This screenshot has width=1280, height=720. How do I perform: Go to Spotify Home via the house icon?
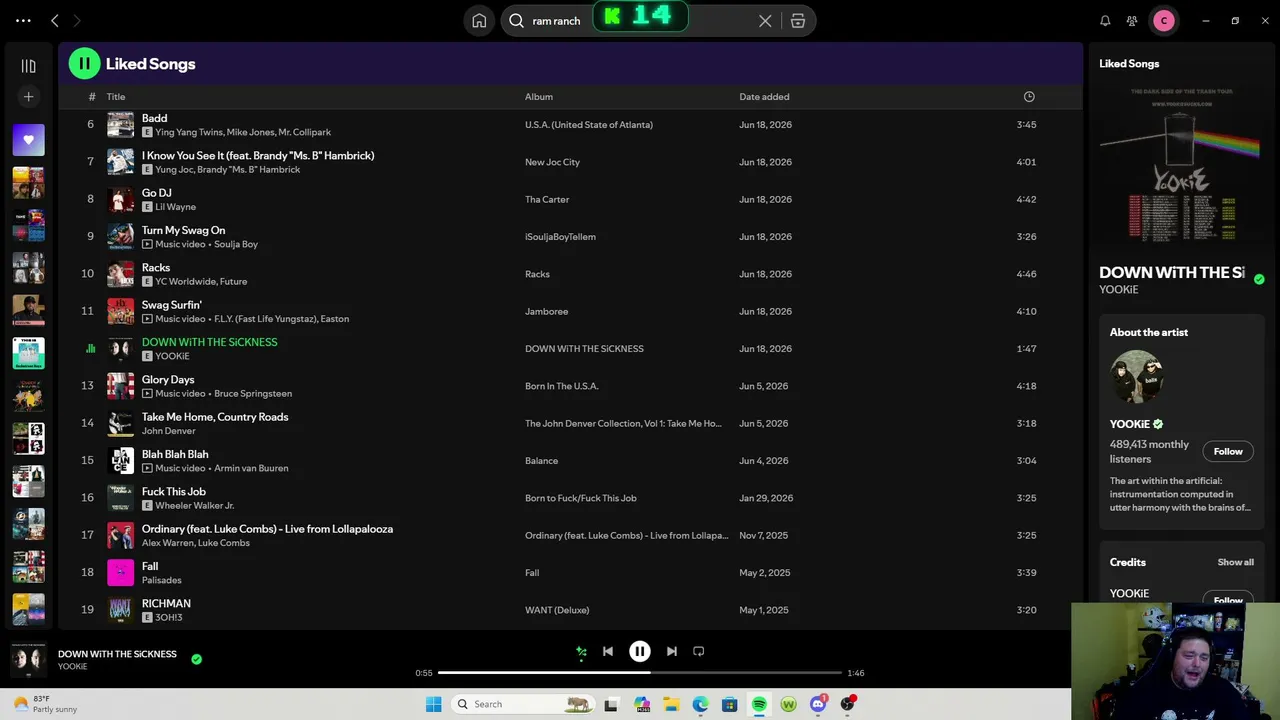click(x=479, y=21)
